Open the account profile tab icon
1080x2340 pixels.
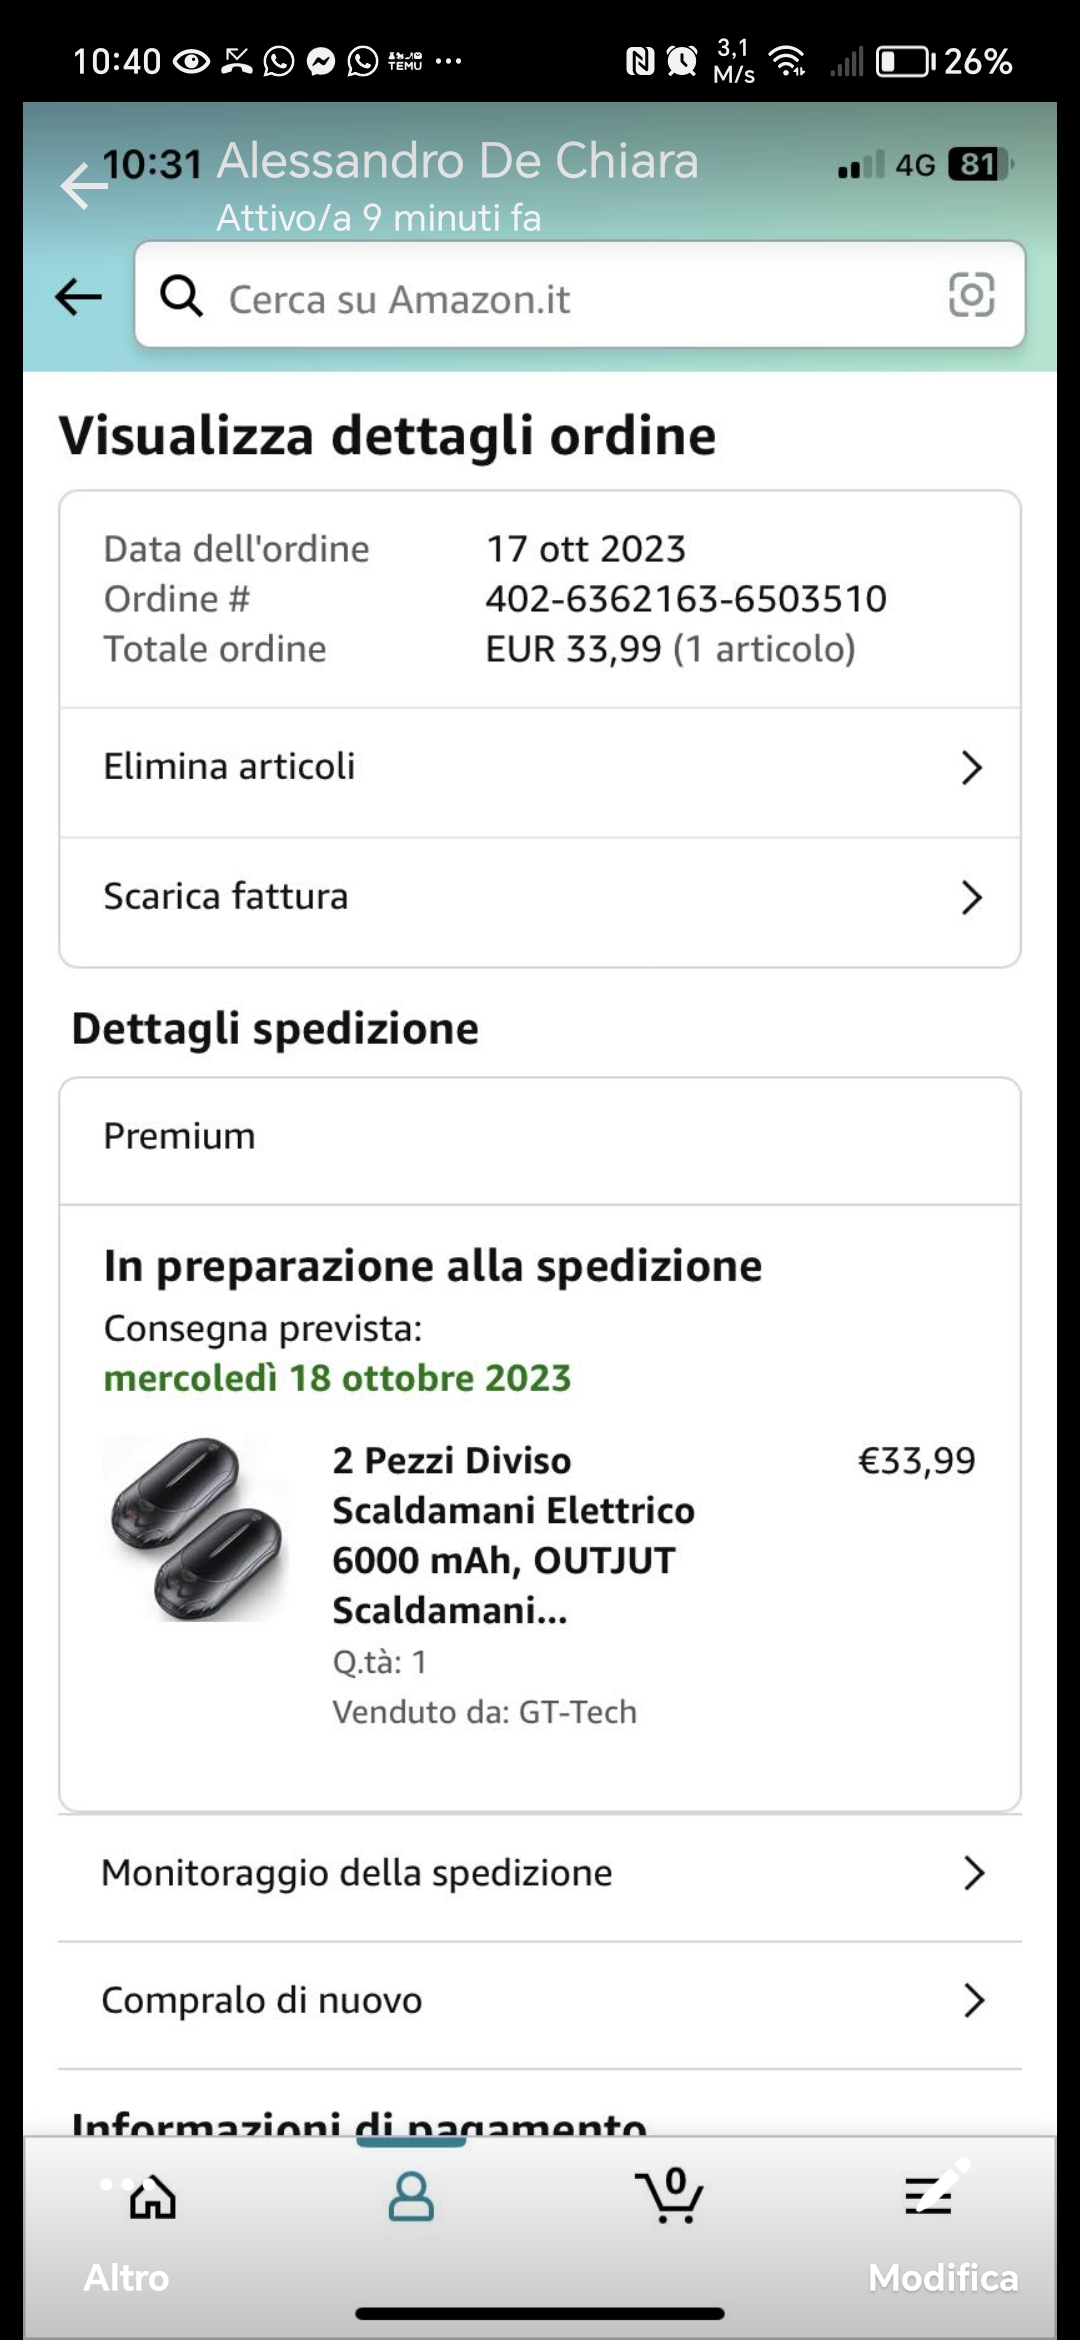(411, 2197)
